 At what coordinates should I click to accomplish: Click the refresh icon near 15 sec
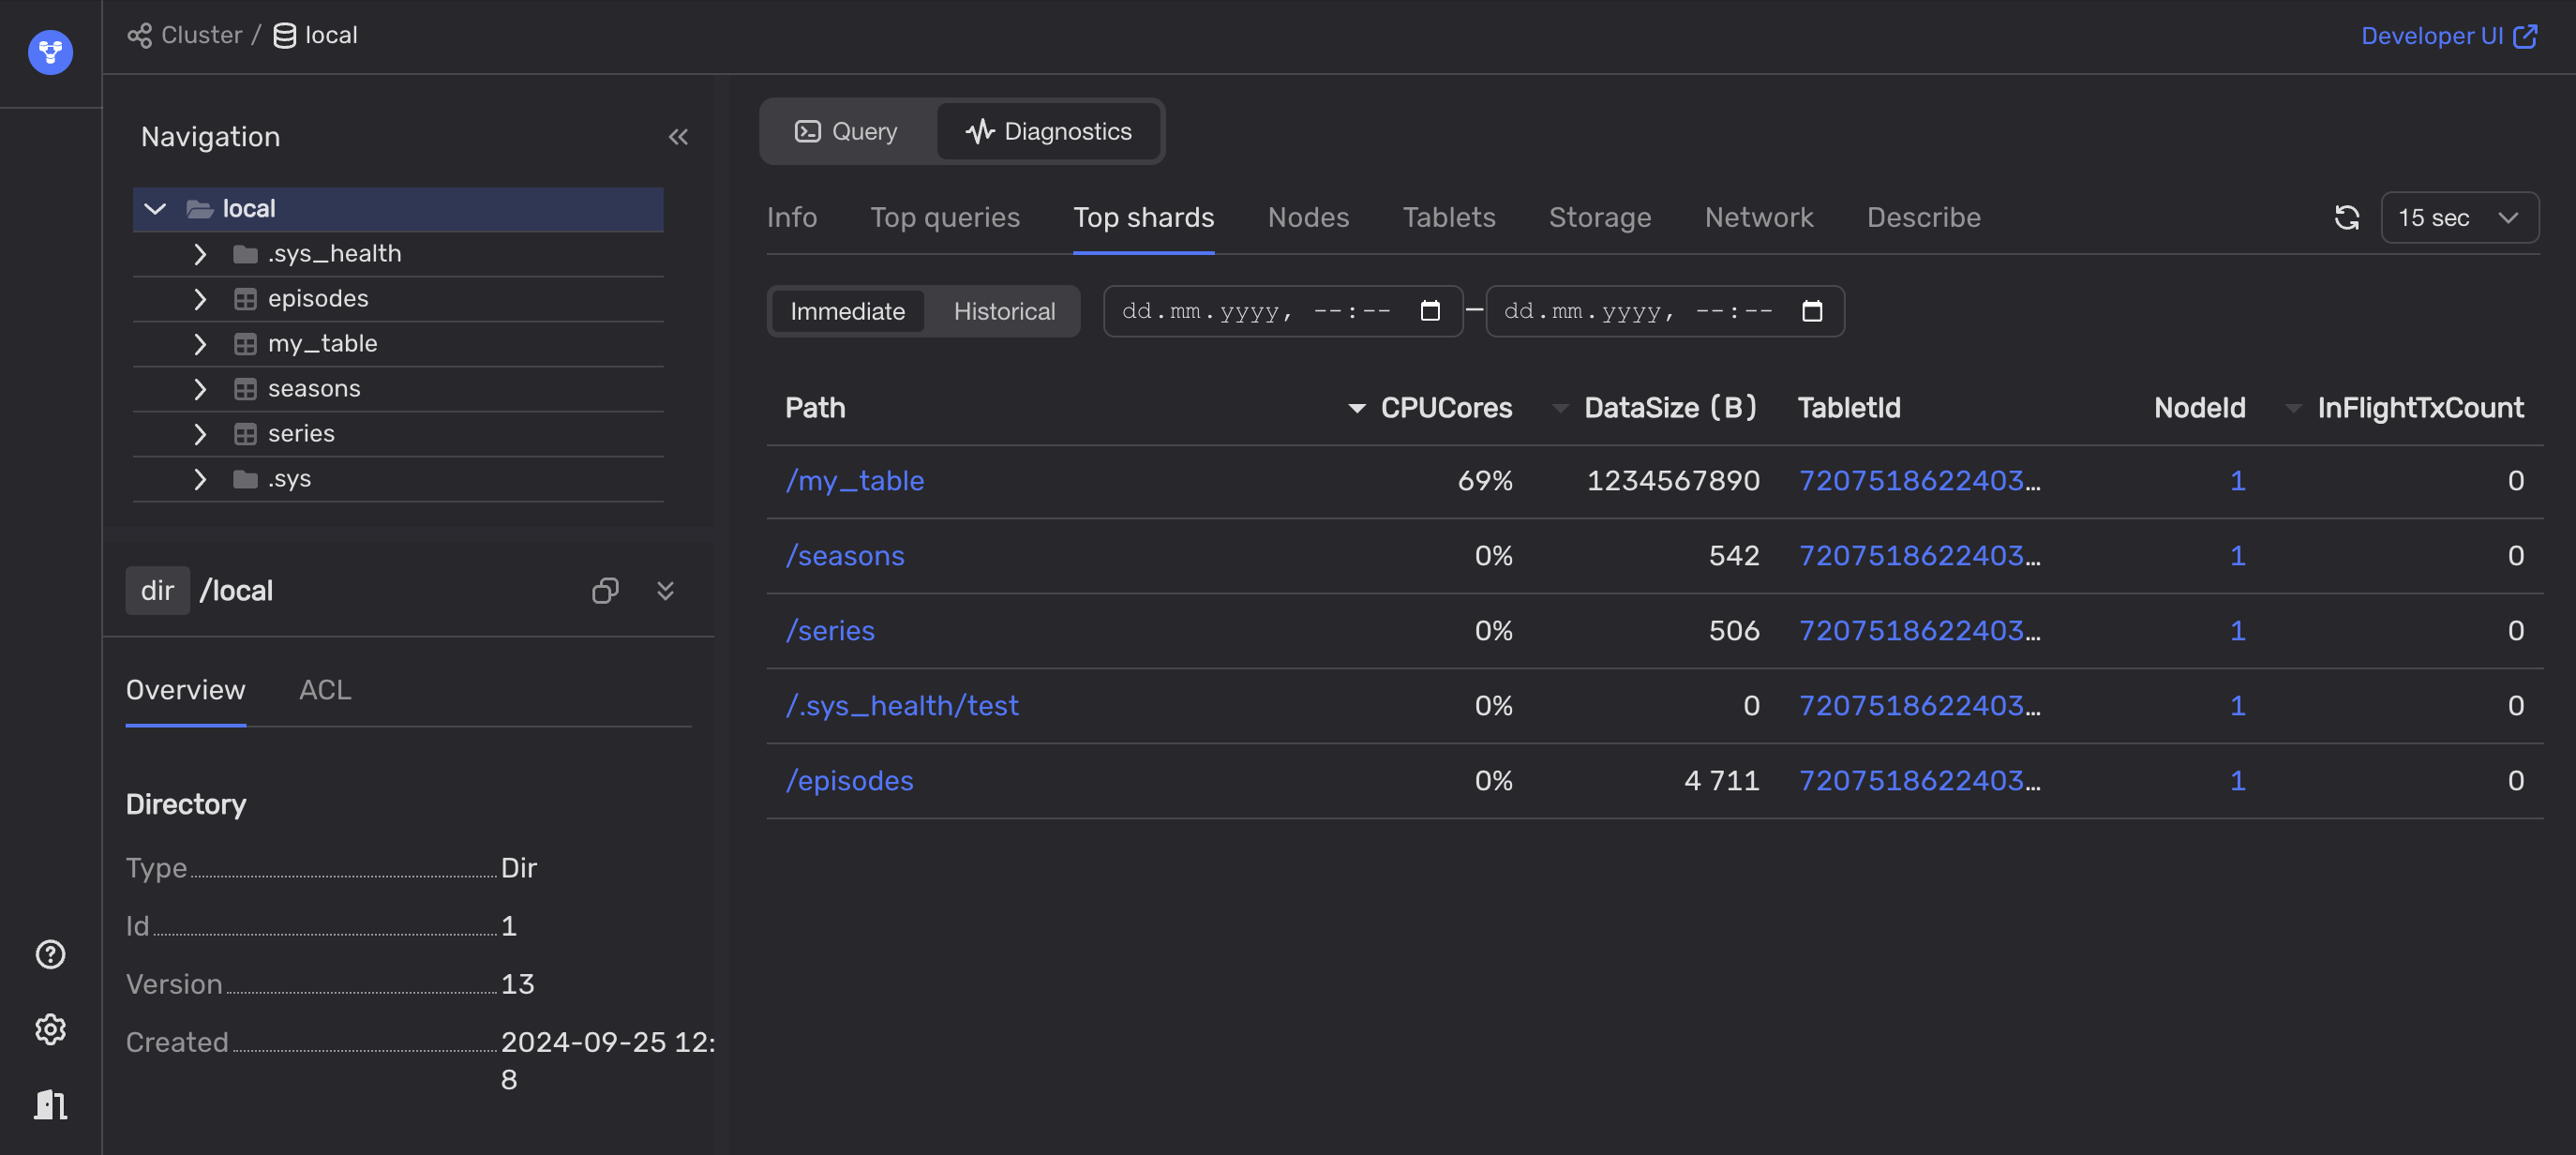pos(2346,217)
